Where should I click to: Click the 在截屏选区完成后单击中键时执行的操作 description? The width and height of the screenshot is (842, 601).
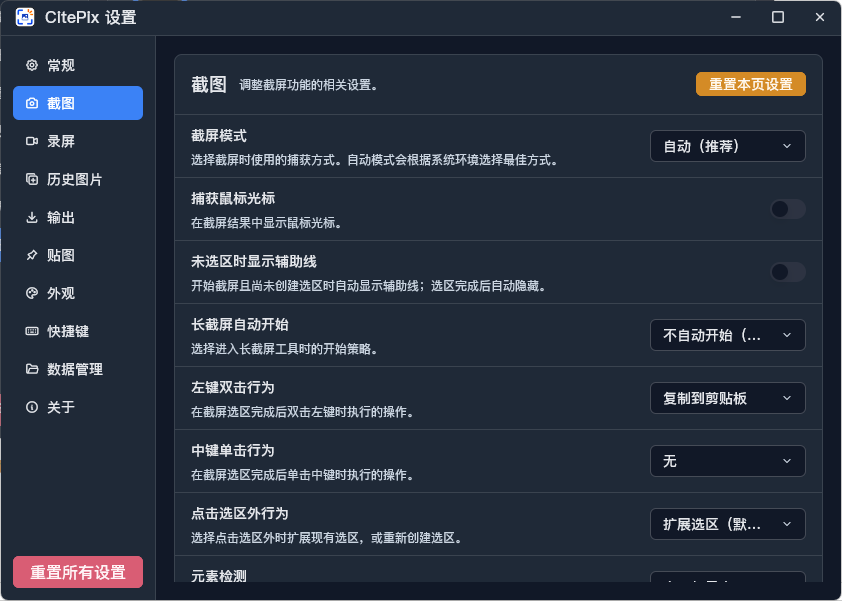pos(303,475)
